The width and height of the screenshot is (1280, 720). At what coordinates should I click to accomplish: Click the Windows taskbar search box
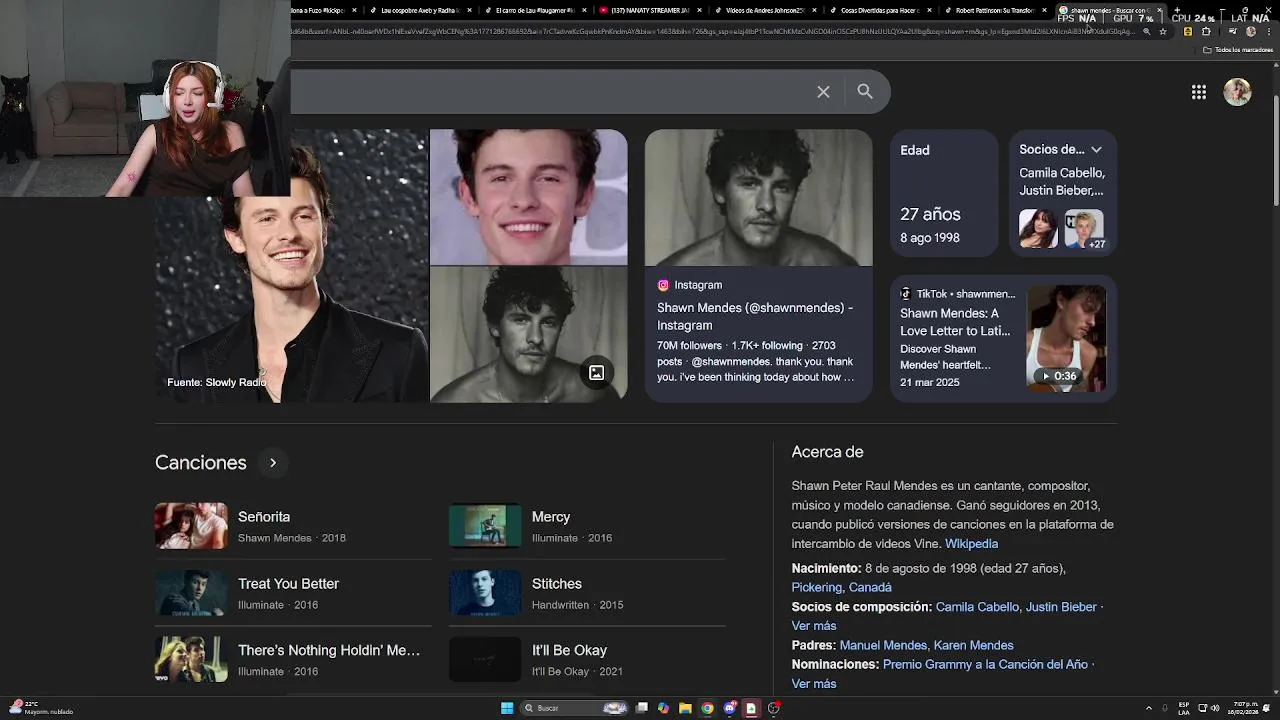574,708
